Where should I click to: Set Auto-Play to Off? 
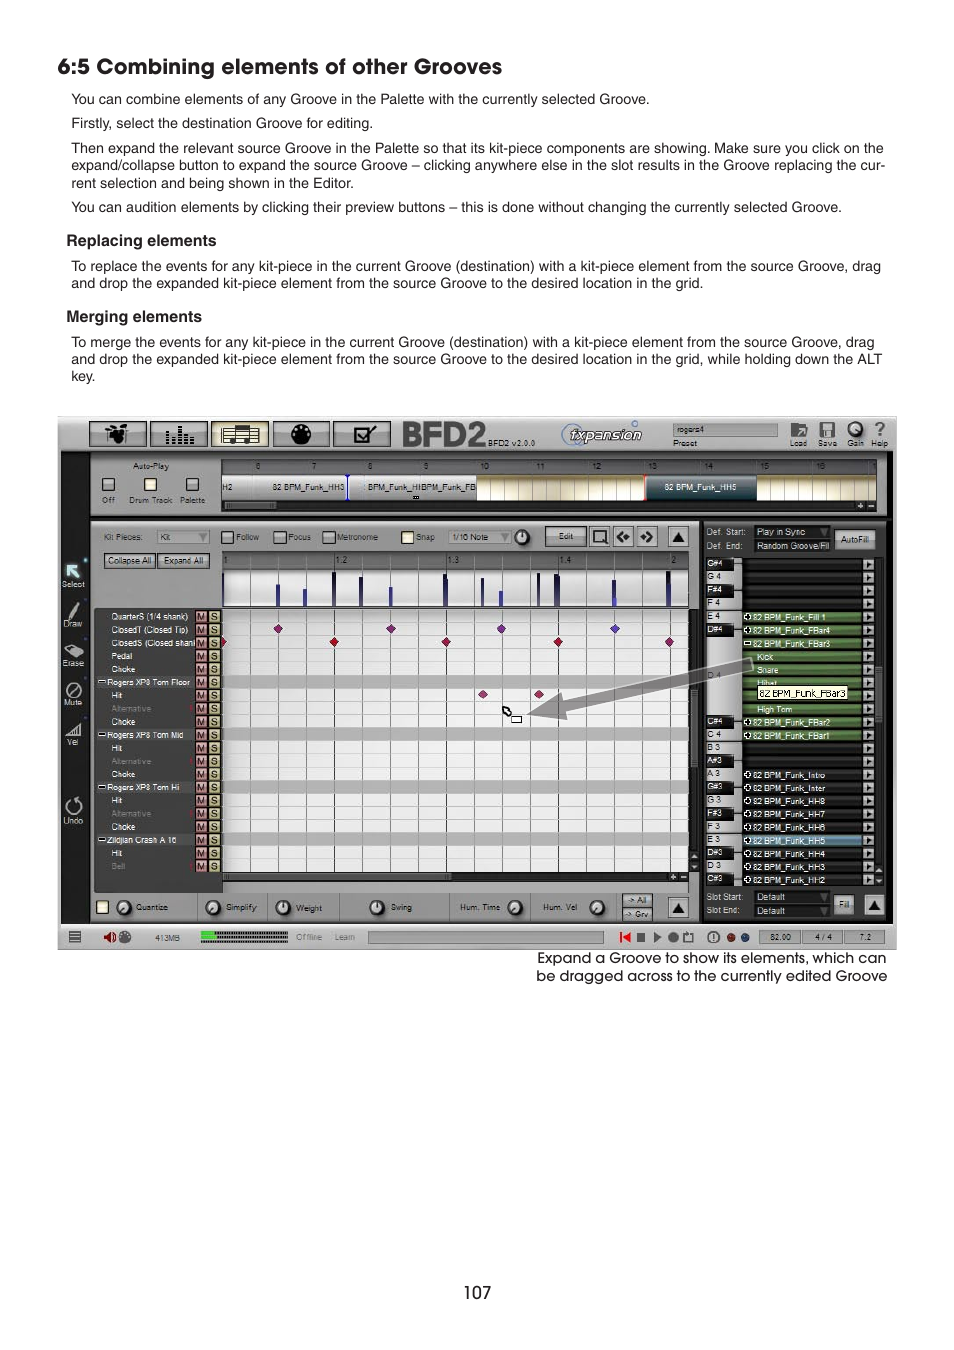[109, 485]
